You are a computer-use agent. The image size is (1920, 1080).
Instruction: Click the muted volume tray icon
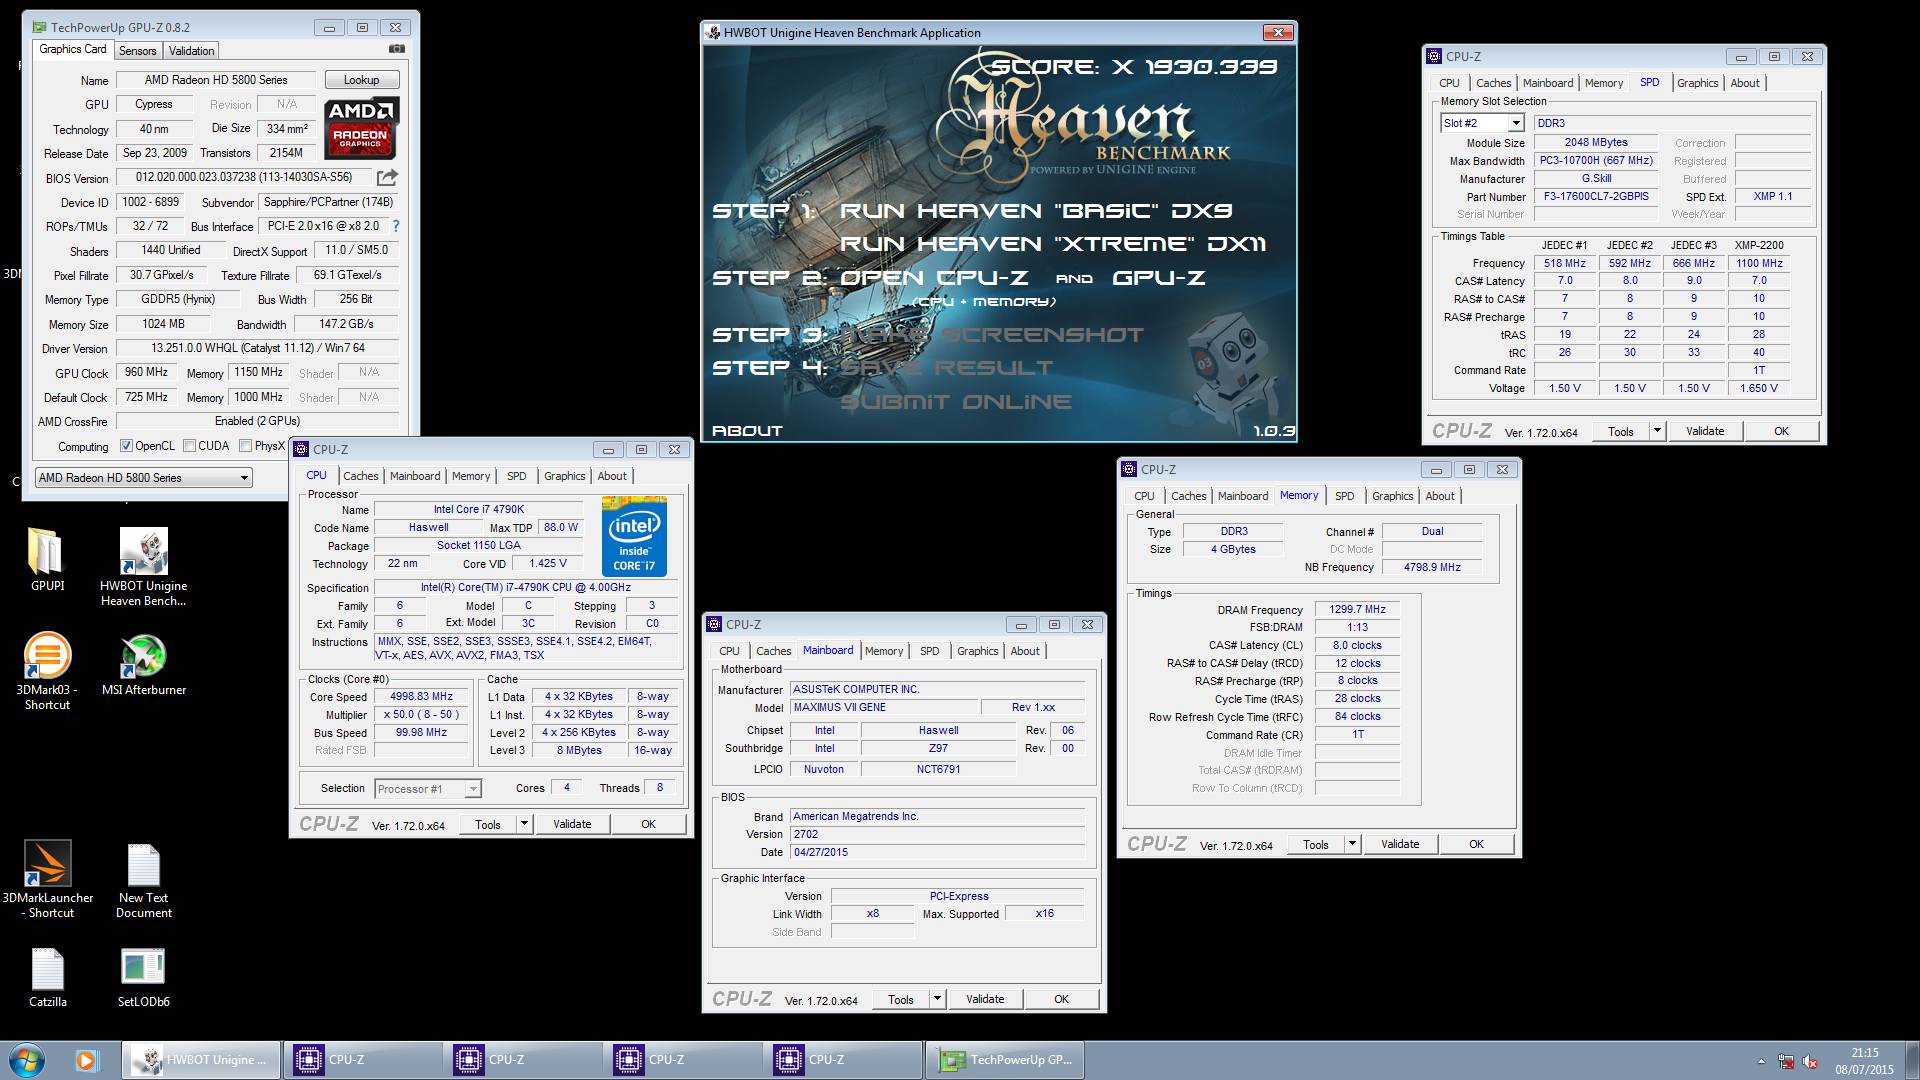coord(1811,1061)
